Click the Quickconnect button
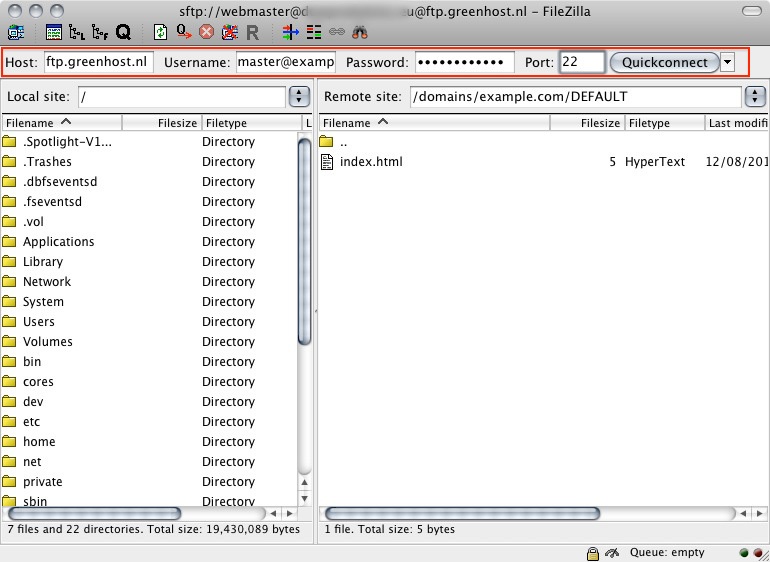770x562 pixels. click(x=664, y=62)
